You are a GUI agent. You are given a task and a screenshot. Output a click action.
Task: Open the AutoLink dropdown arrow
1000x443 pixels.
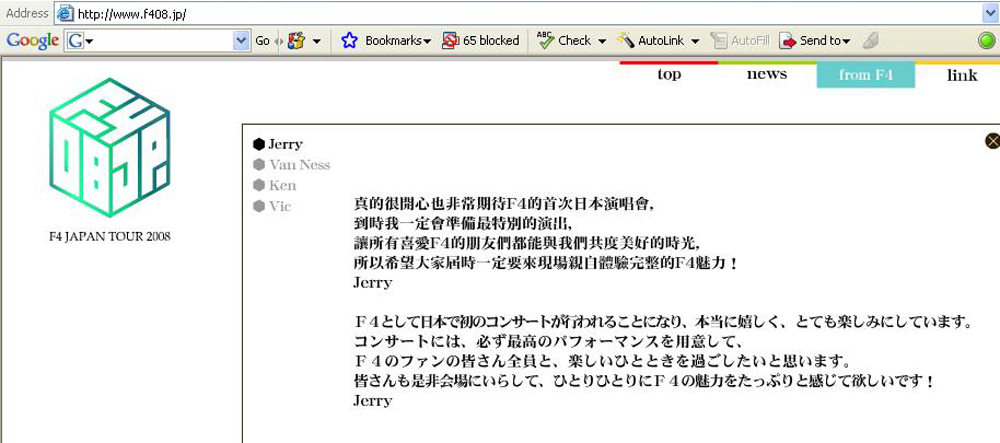point(695,41)
